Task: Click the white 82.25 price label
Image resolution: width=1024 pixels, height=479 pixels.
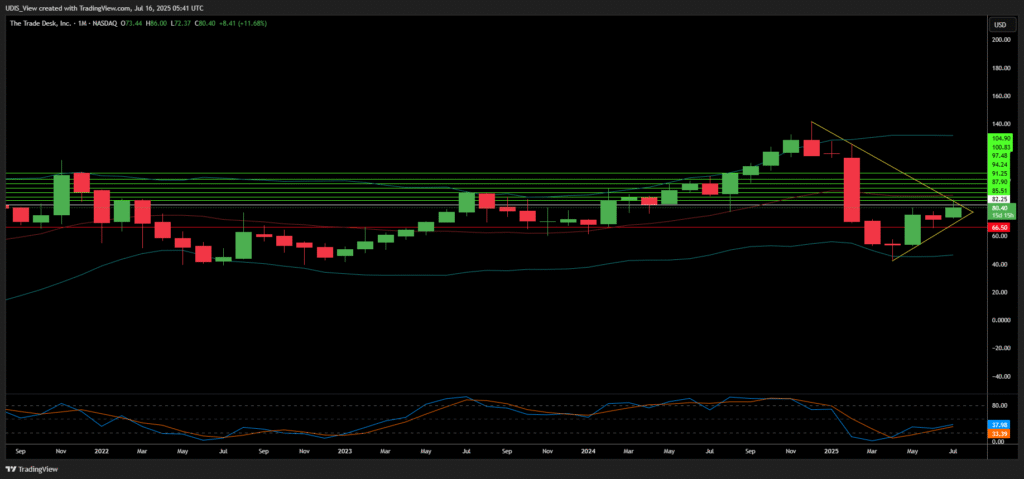Action: click(999, 199)
